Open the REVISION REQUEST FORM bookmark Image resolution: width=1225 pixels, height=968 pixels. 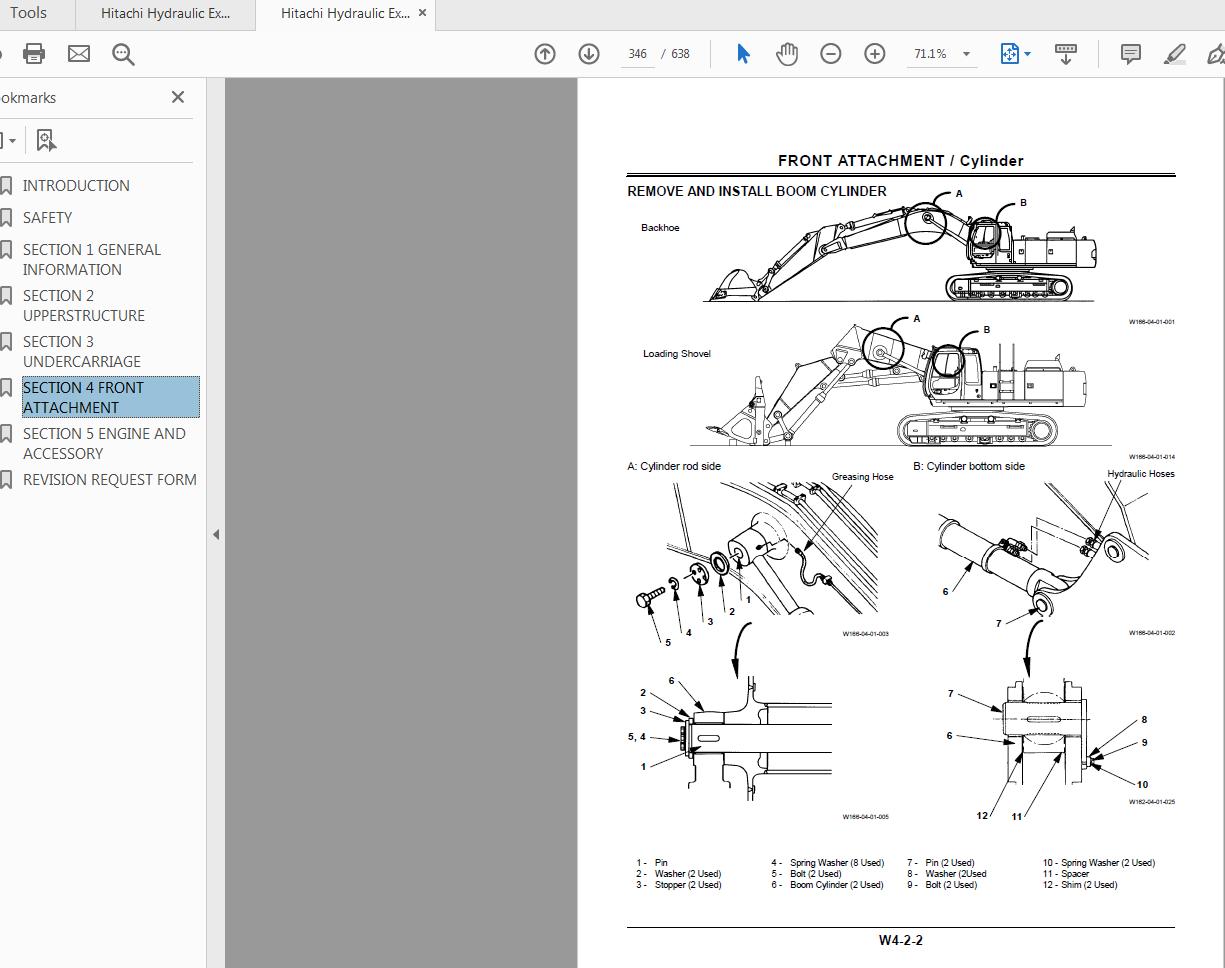tap(110, 479)
